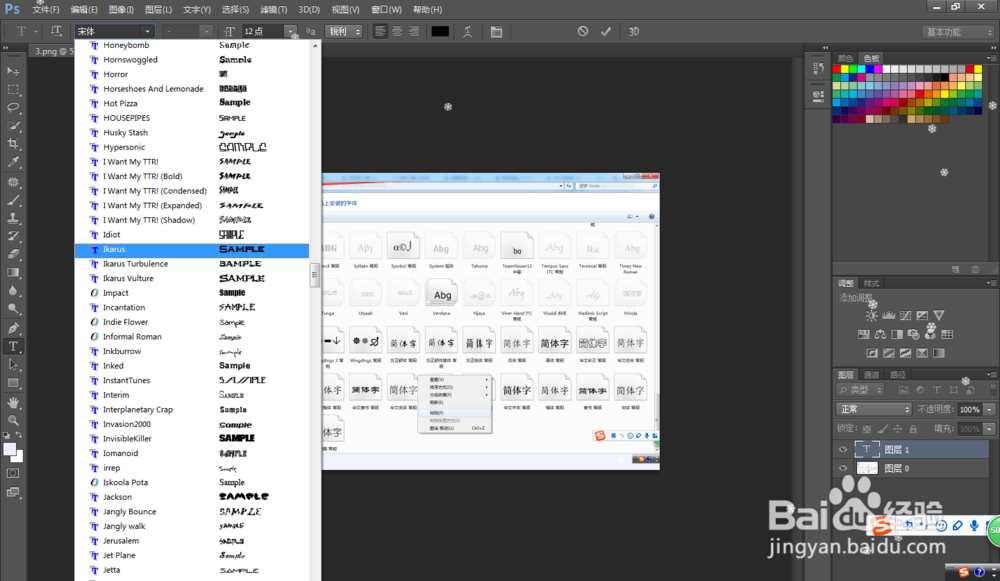Open the blend mode dropdown 正常
Screen dimensions: 1000x581
[873, 409]
